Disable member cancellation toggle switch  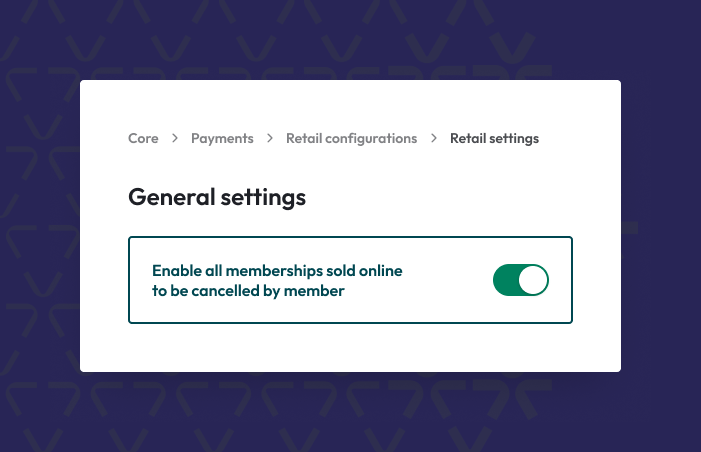click(x=521, y=280)
